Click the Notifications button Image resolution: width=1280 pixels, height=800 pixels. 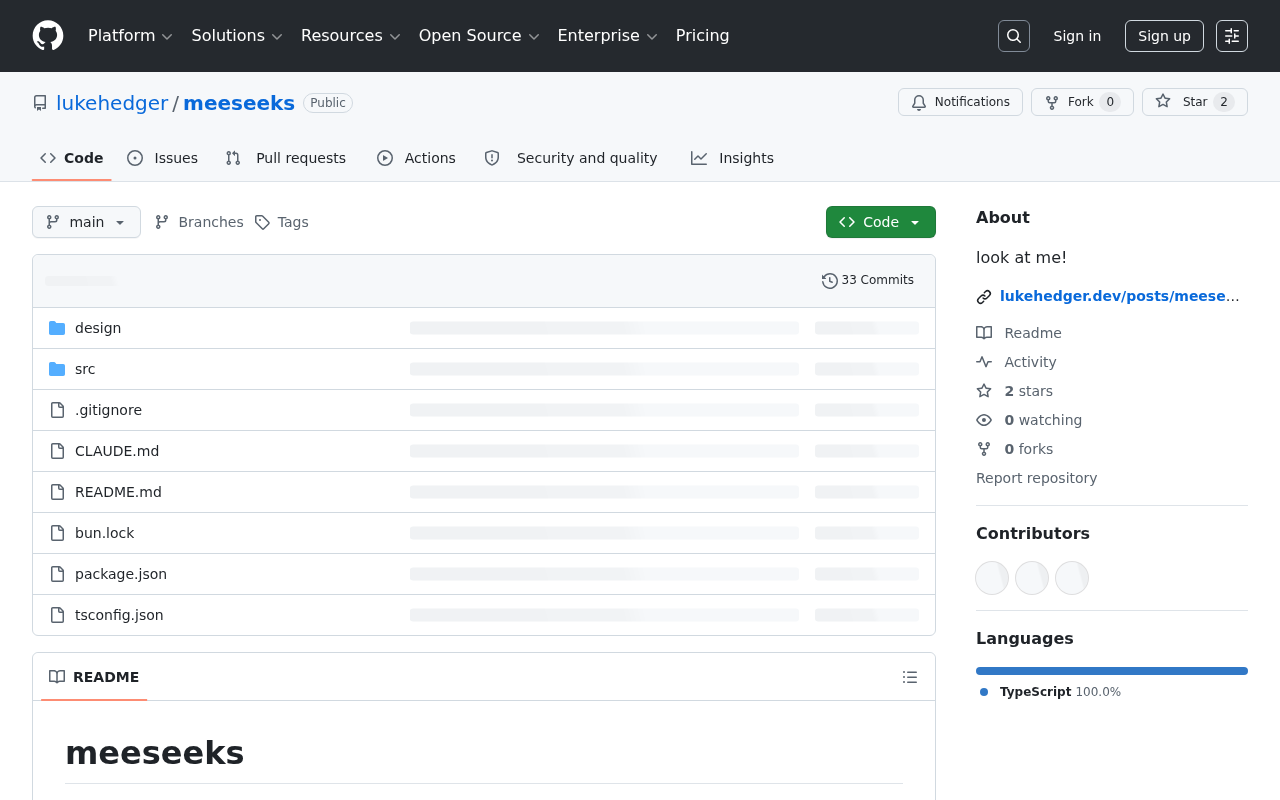(960, 102)
